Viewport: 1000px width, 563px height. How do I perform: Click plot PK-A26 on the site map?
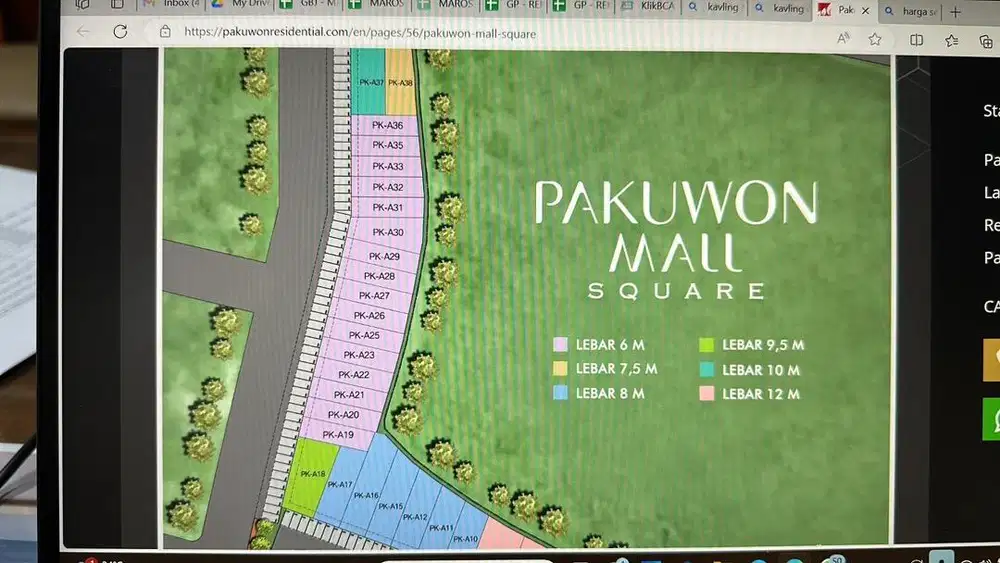coord(369,316)
